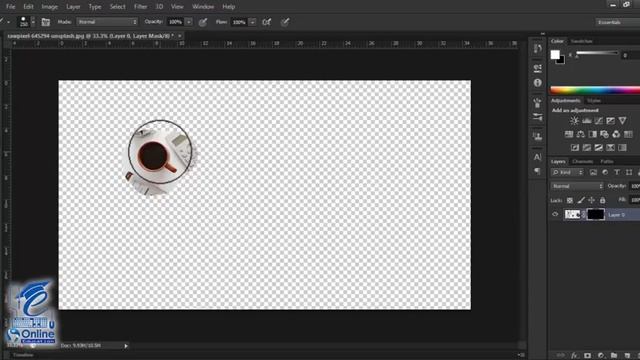Open the Image menu
The width and height of the screenshot is (640, 360).
pyautogui.click(x=49, y=7)
